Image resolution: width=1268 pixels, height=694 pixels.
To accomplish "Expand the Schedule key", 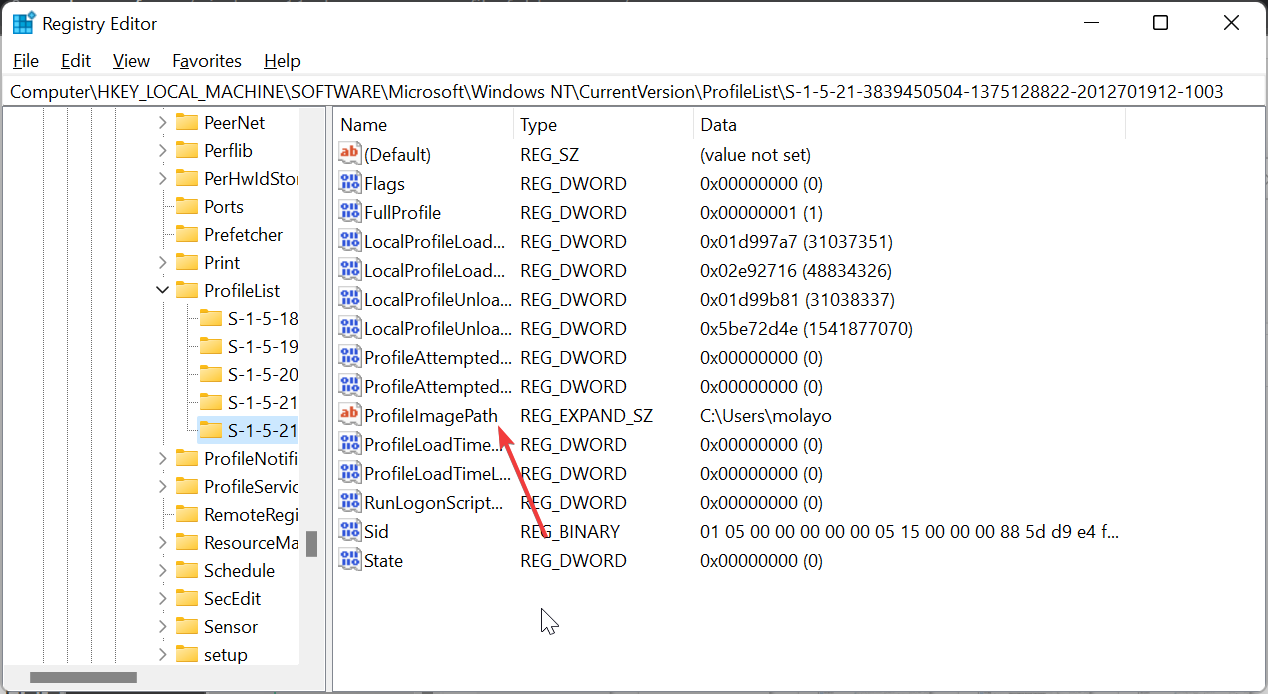I will point(162,570).
